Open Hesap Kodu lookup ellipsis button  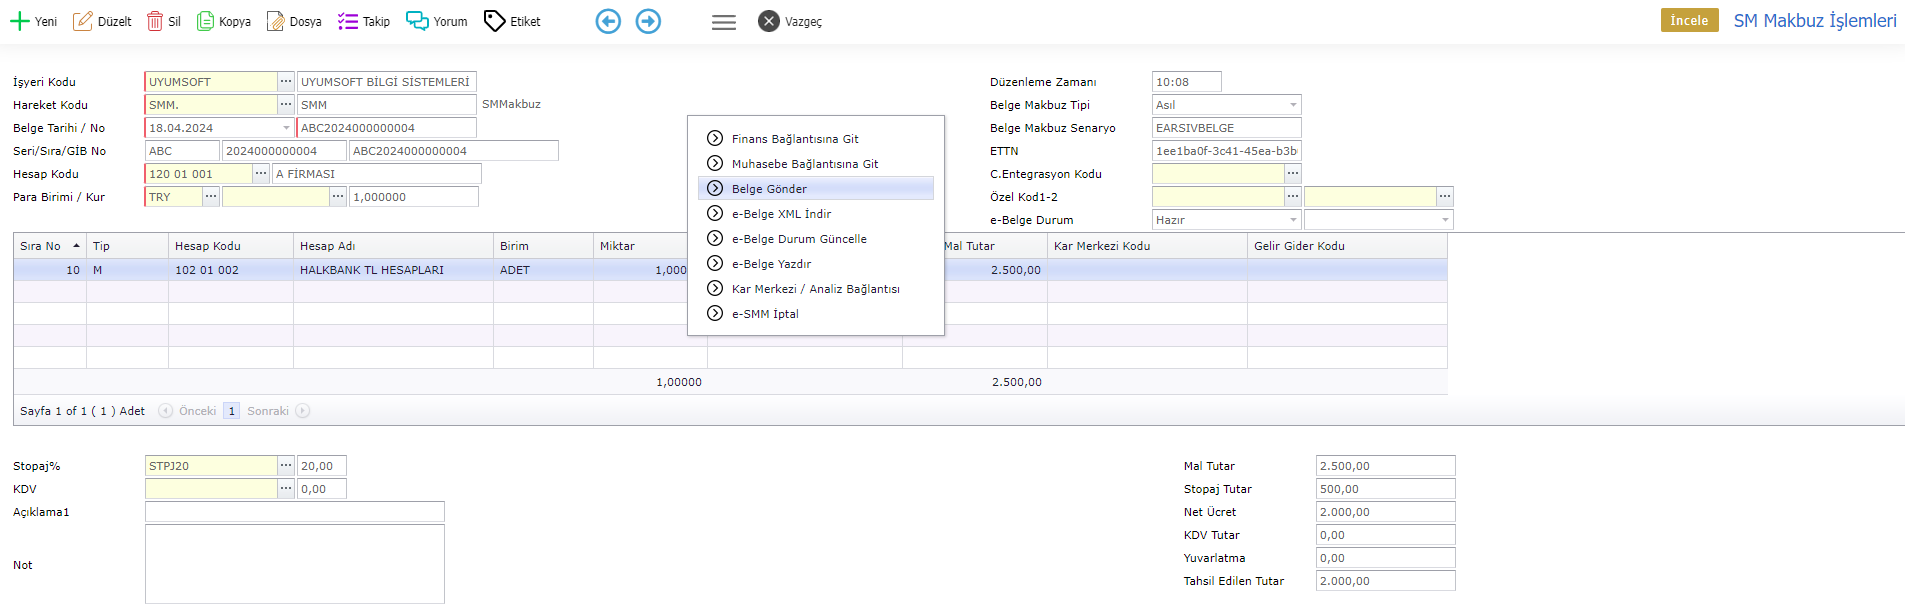261,173
